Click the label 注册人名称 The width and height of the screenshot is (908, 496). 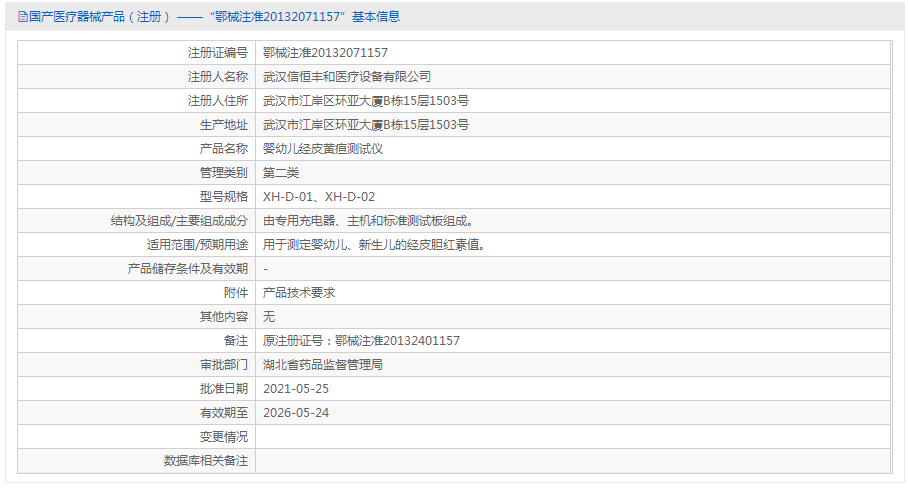coord(218,76)
